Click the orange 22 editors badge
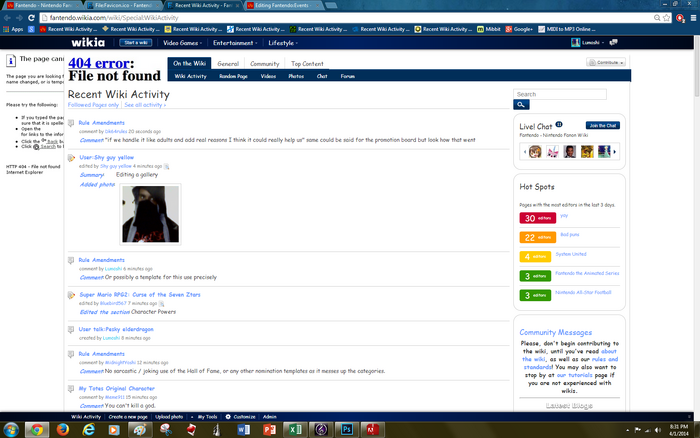 tap(538, 237)
